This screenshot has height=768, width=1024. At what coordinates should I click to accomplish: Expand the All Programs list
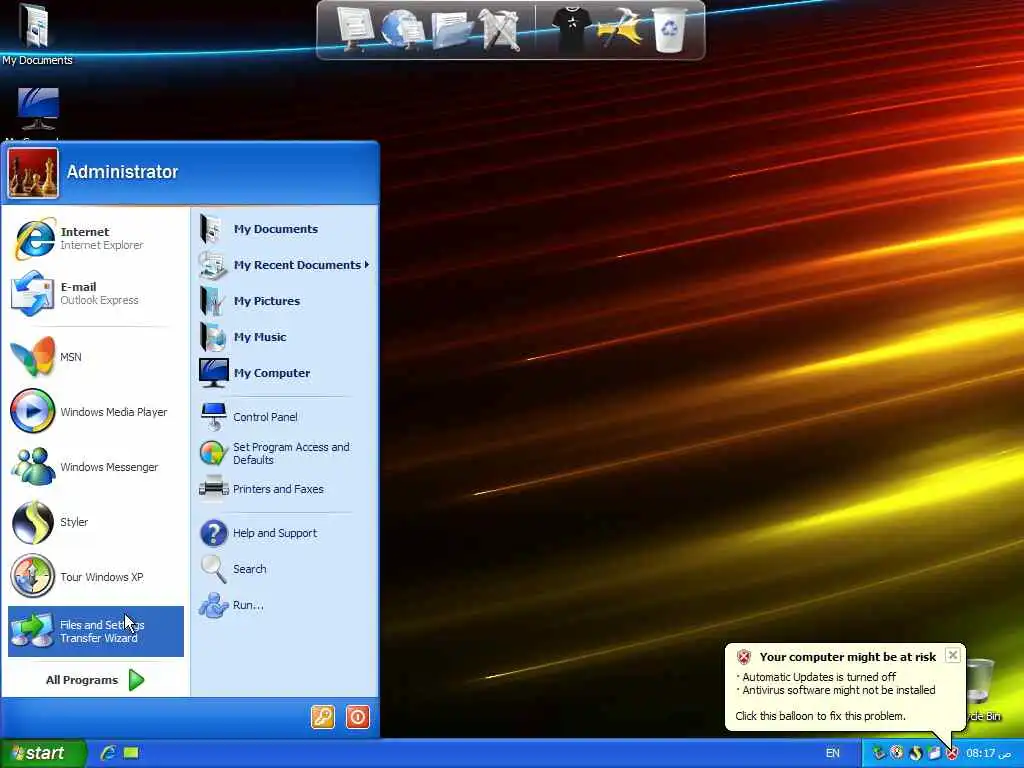click(95, 680)
